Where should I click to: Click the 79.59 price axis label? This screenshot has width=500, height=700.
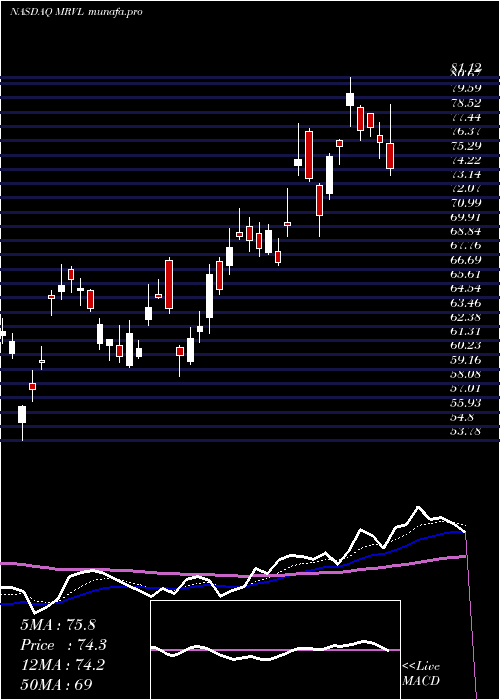click(x=466, y=88)
